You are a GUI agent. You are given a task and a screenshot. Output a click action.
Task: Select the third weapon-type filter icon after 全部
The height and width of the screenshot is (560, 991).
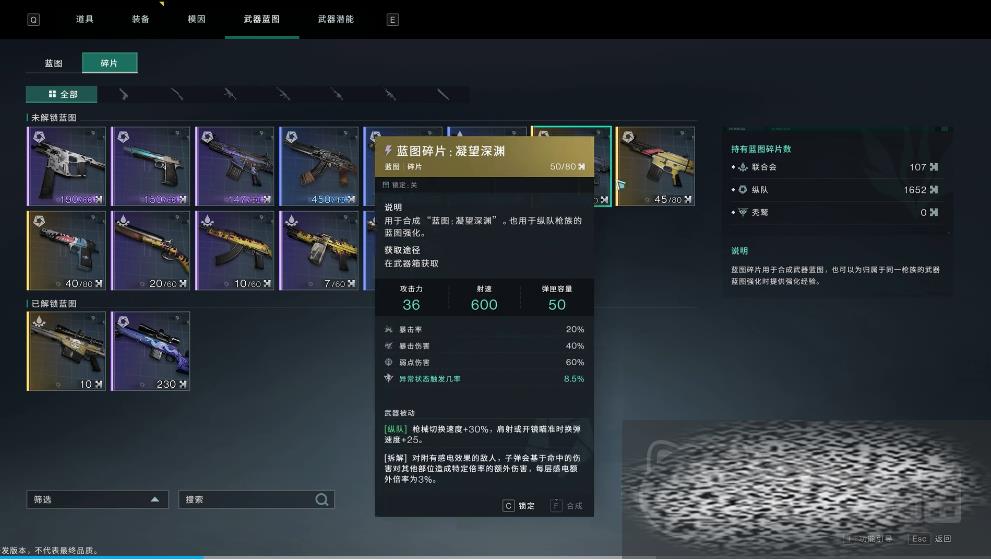230,95
